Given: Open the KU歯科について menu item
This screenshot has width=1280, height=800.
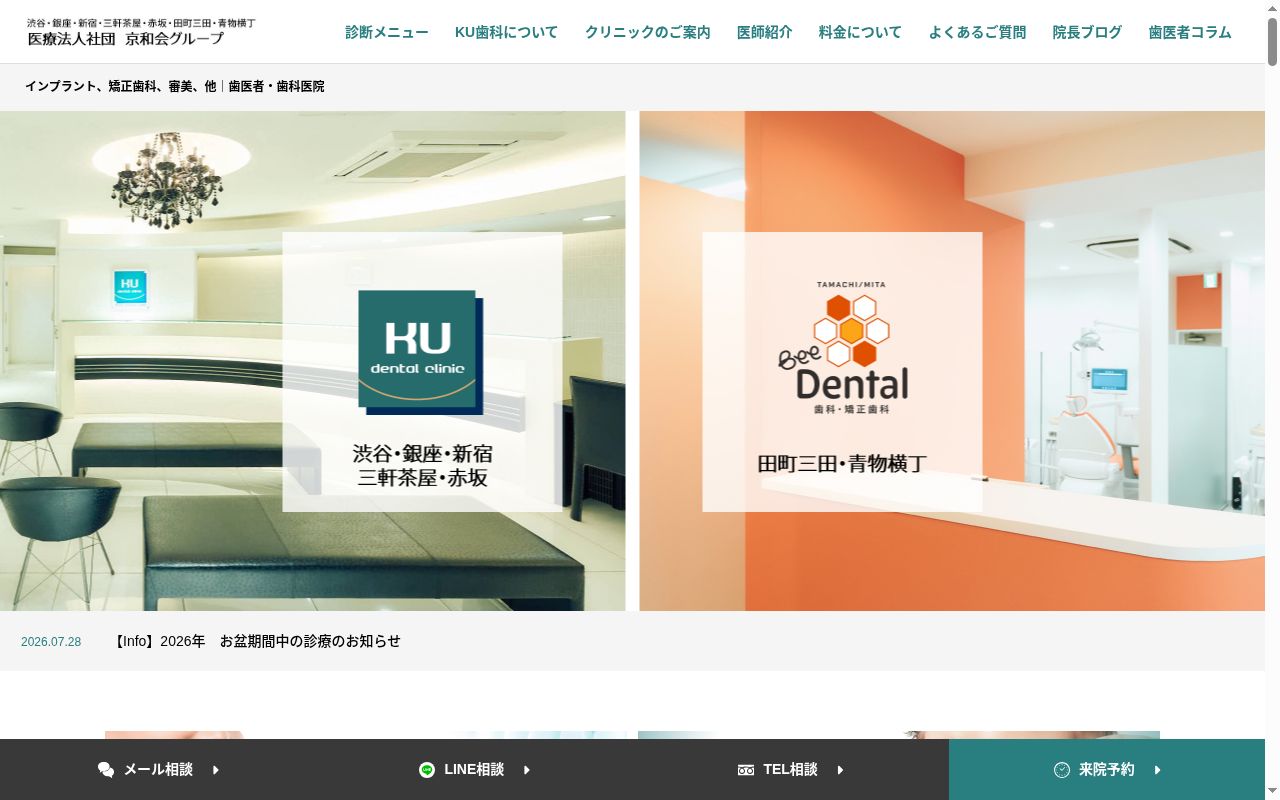Looking at the screenshot, I should tap(506, 32).
